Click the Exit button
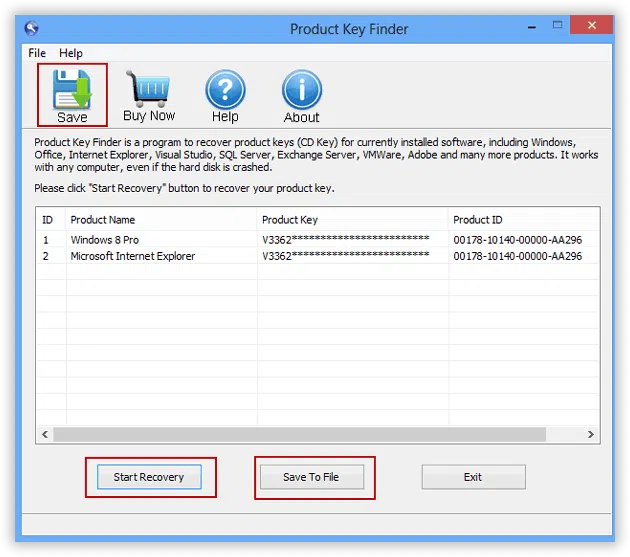The width and height of the screenshot is (630, 557). (473, 477)
